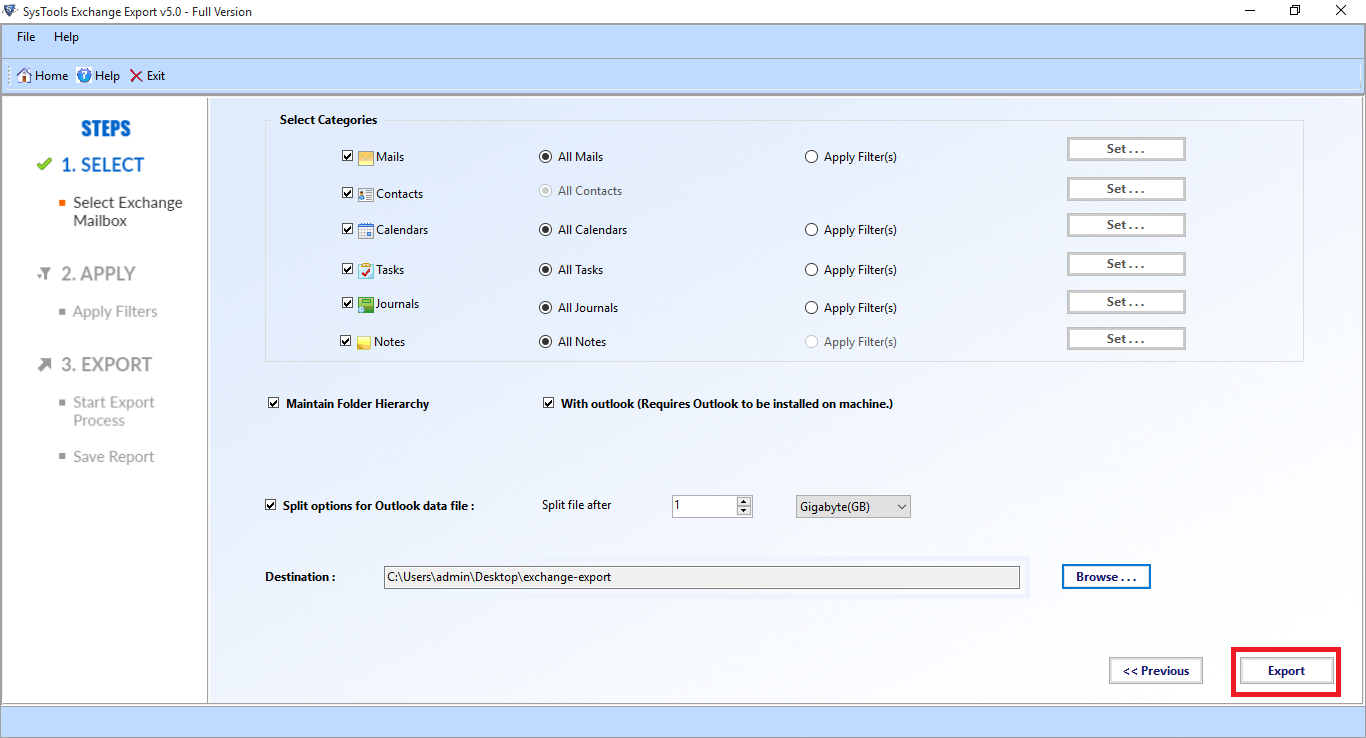Click the Help question-mark toolbar icon
This screenshot has width=1366, height=738.
click(84, 76)
